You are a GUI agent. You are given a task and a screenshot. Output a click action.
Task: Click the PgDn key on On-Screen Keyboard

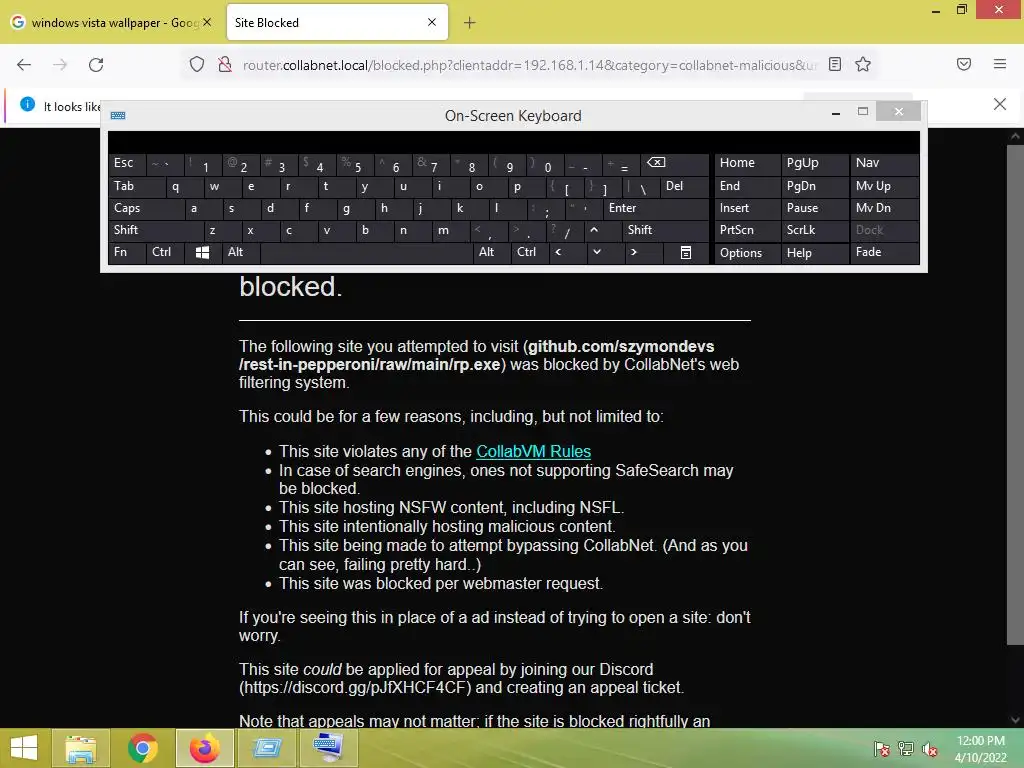coord(814,186)
